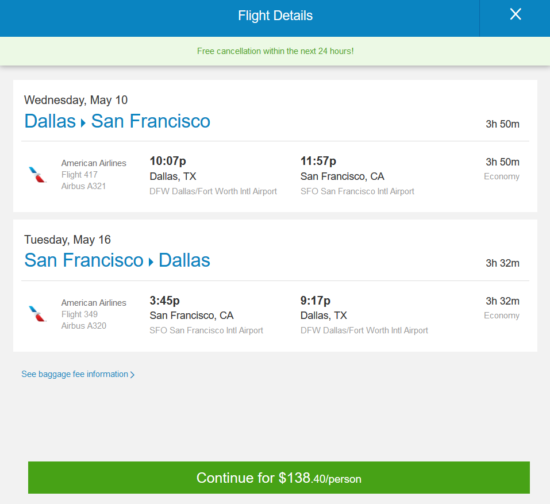This screenshot has width=550, height=504.
Task: Click the Wednesday, May 10 date label
Action: point(76,100)
